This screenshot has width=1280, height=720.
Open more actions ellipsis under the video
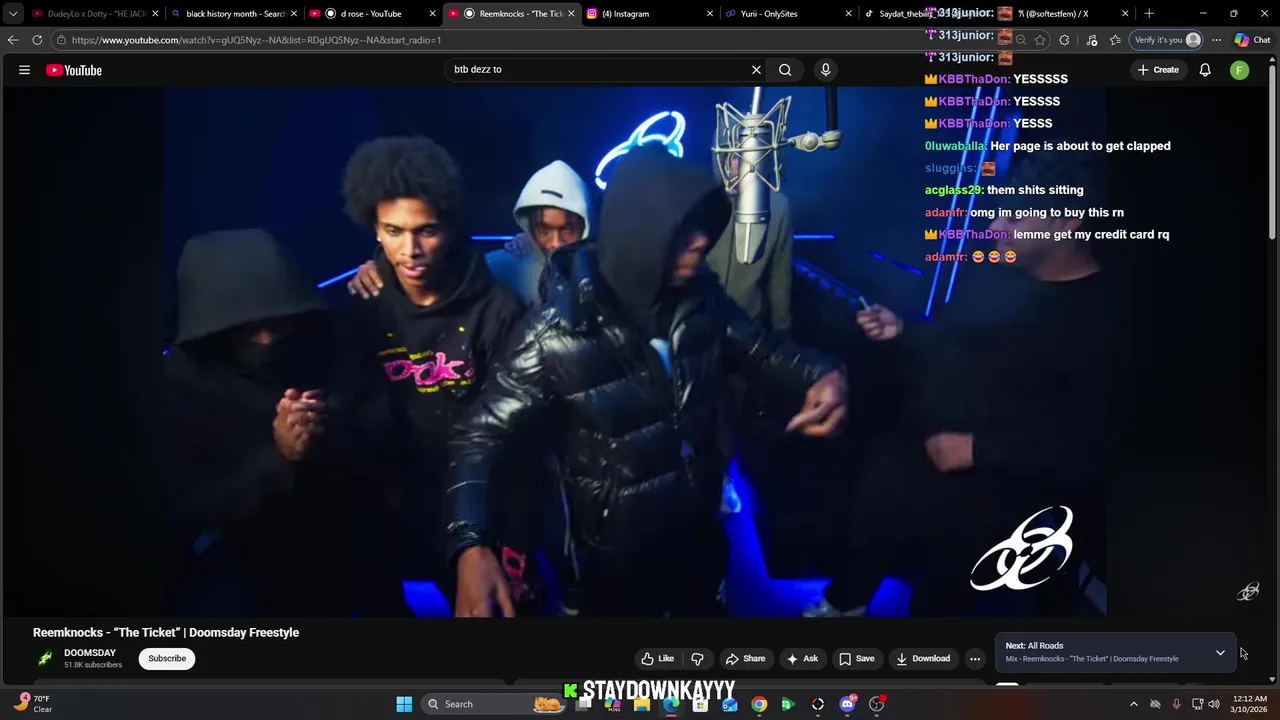(975, 659)
